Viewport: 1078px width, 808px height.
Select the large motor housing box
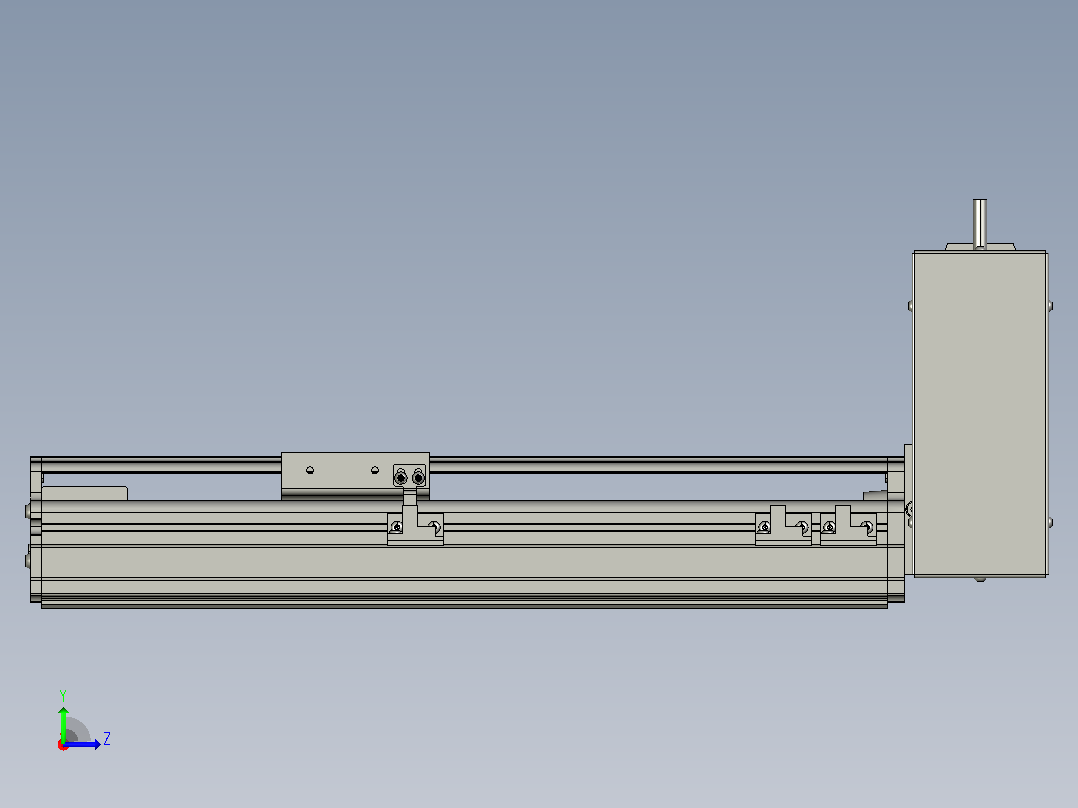point(980,414)
